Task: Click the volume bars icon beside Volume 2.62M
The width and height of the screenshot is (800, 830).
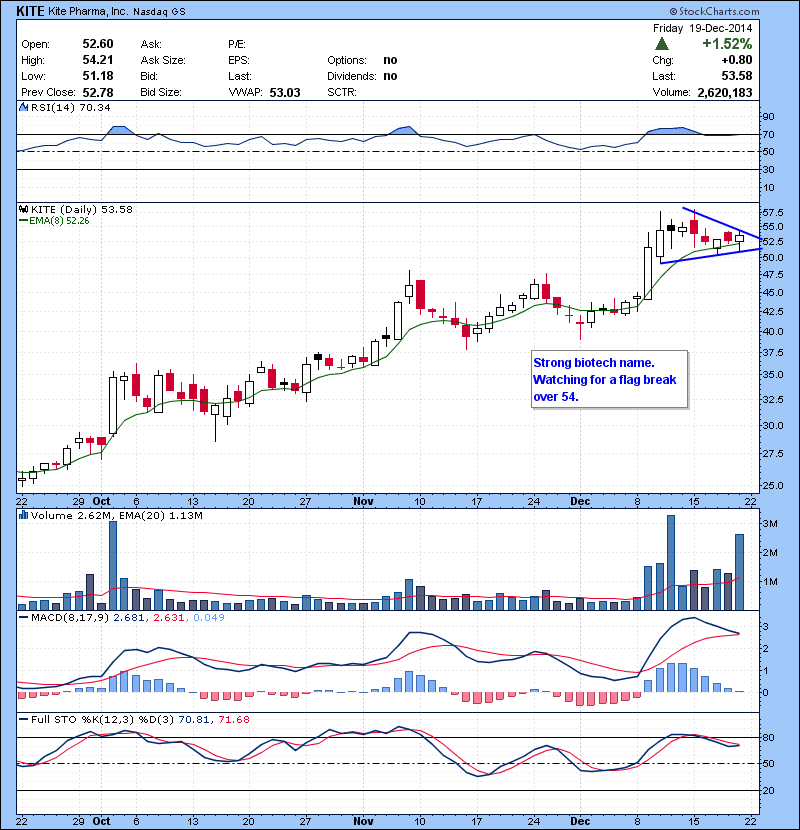Action: 23,515
